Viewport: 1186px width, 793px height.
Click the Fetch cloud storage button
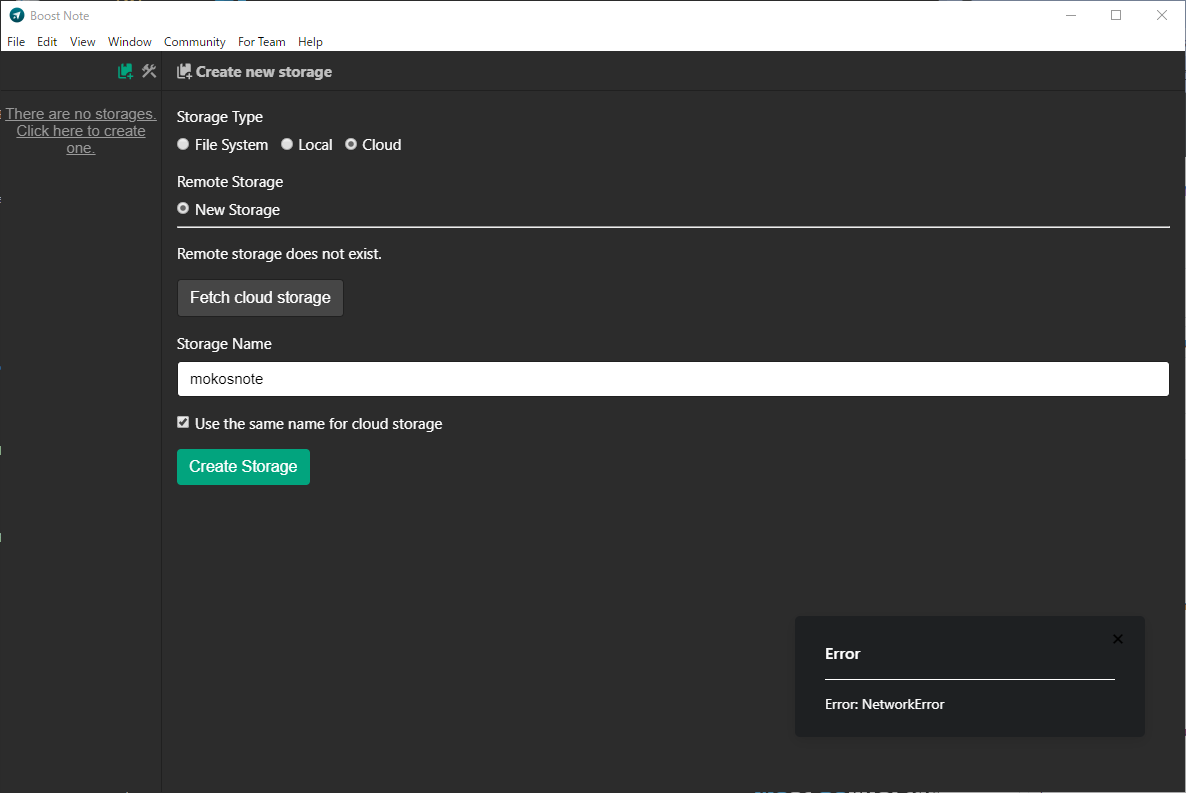(x=260, y=297)
